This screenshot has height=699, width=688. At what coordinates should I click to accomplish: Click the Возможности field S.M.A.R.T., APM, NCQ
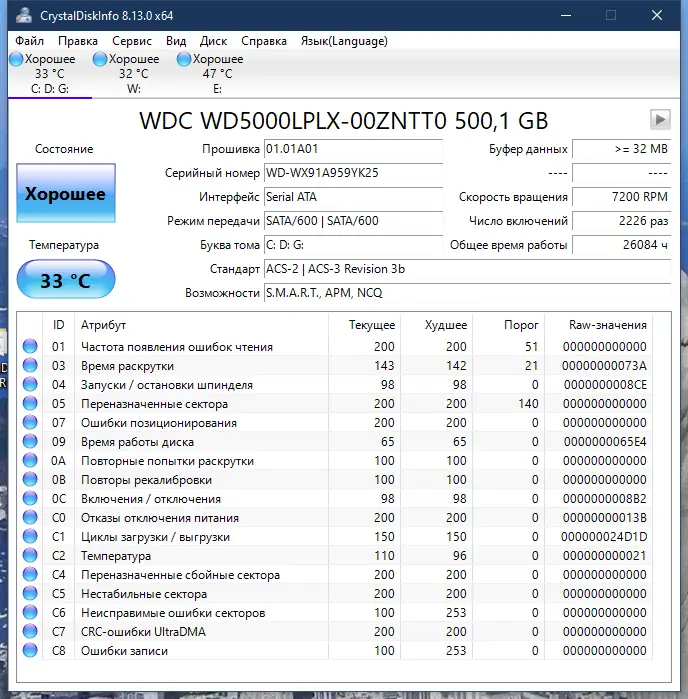tap(467, 293)
